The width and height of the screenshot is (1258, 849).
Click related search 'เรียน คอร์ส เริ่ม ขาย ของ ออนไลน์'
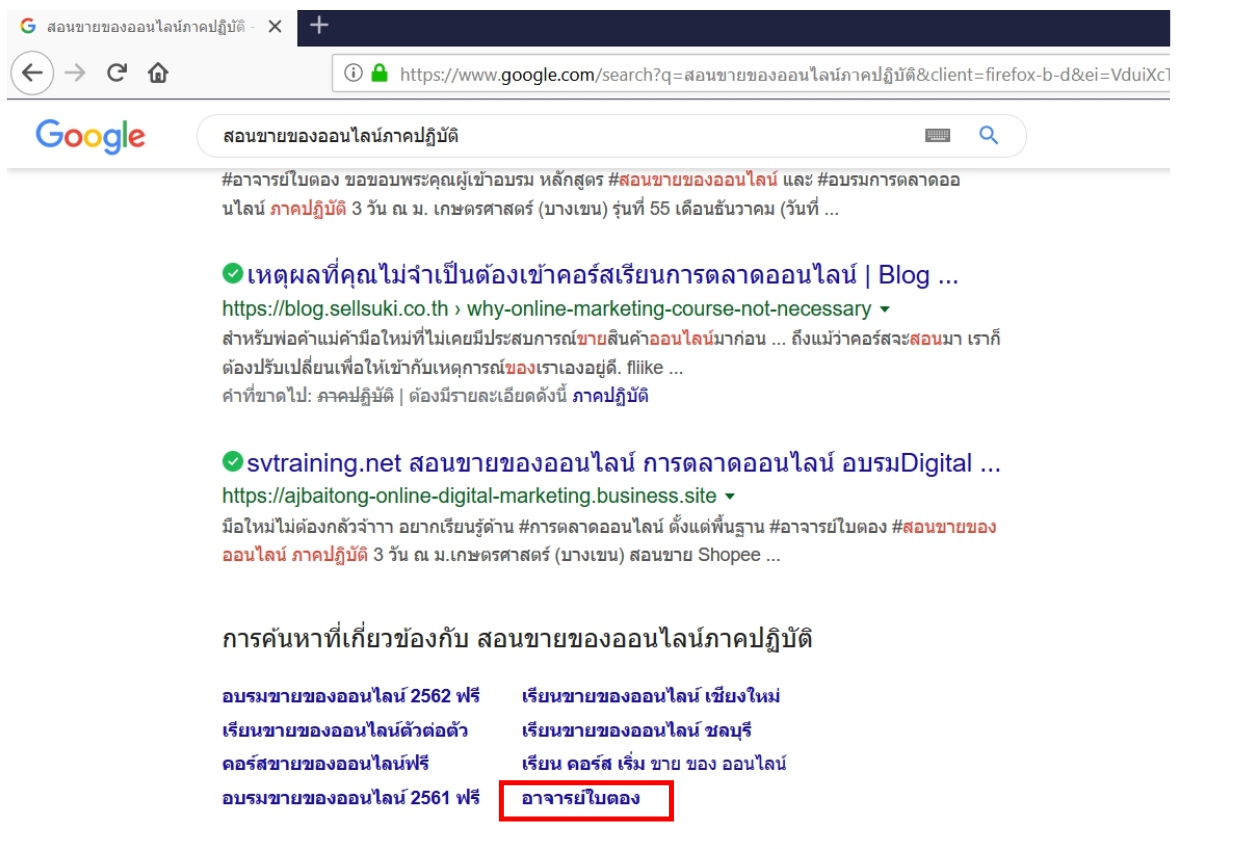(654, 763)
